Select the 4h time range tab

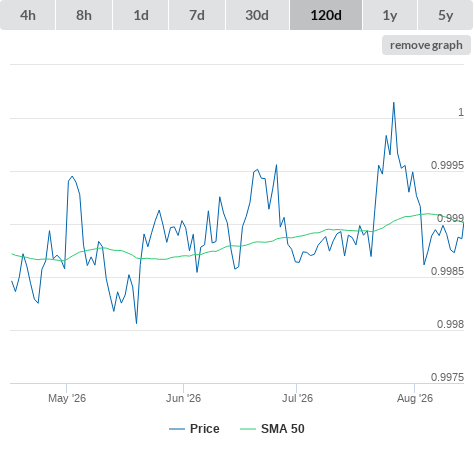[28, 15]
